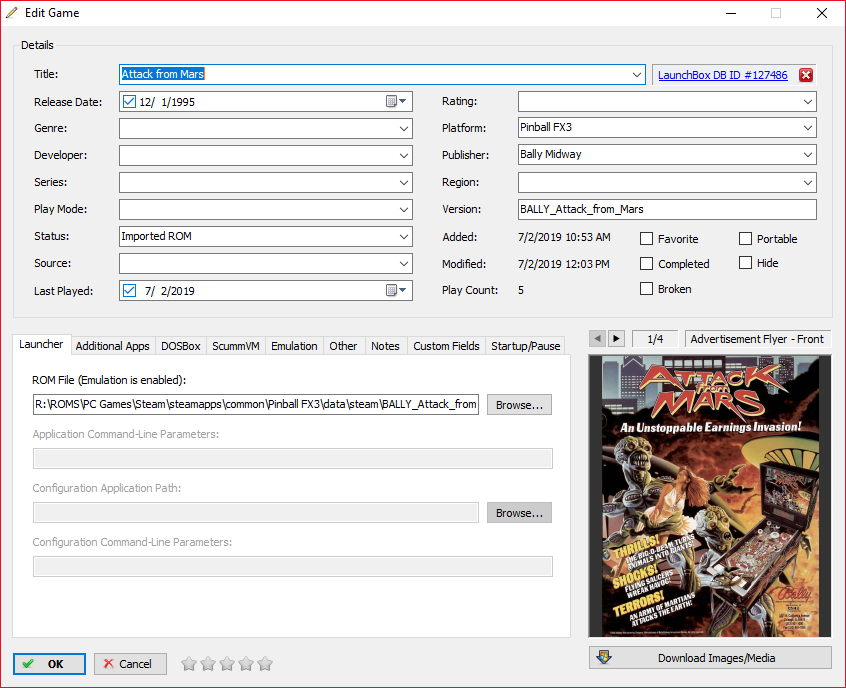Go to the Emulation tab
The width and height of the screenshot is (846, 688).
tap(294, 346)
